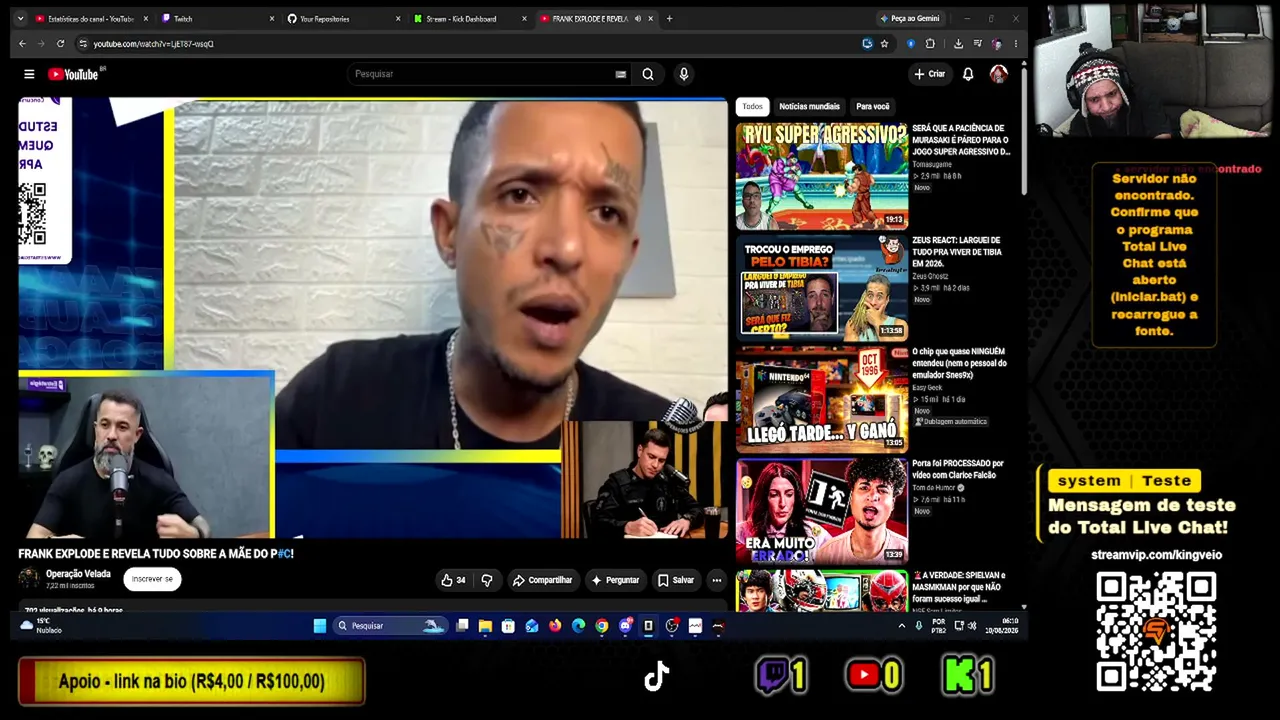Open Google Chrome from the taskbar

click(x=601, y=626)
